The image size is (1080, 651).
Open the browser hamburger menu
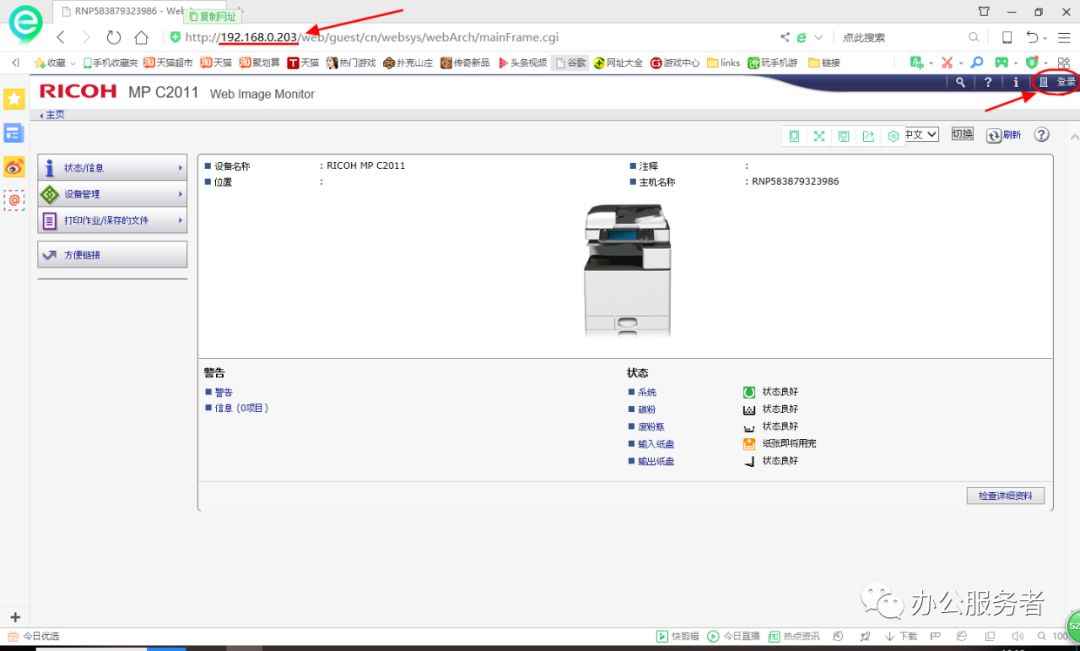(1064, 37)
